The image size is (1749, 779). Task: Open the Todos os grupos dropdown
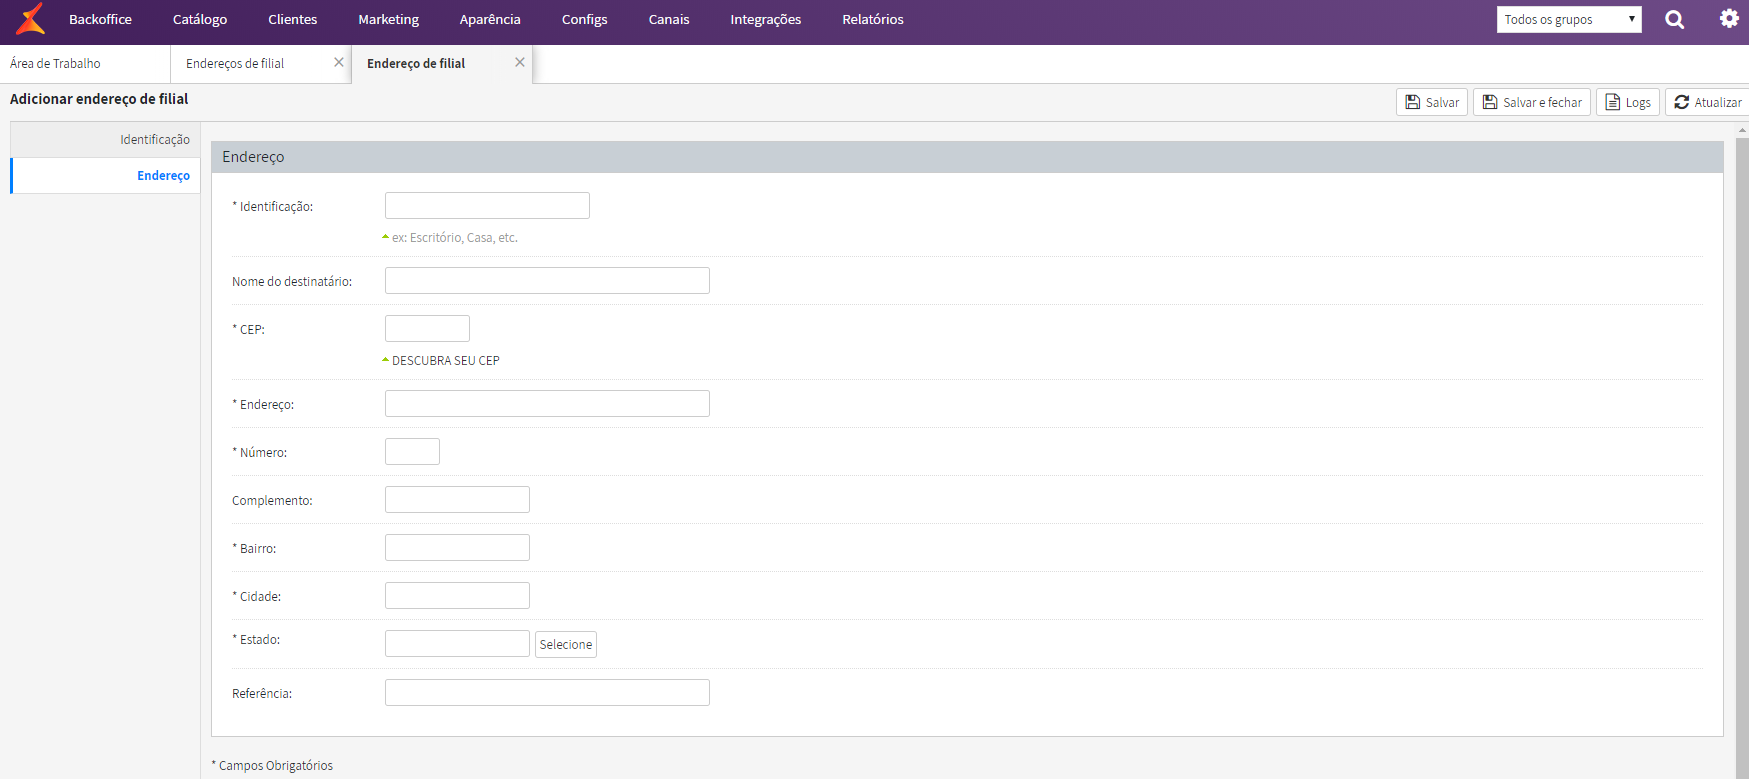[1569, 19]
